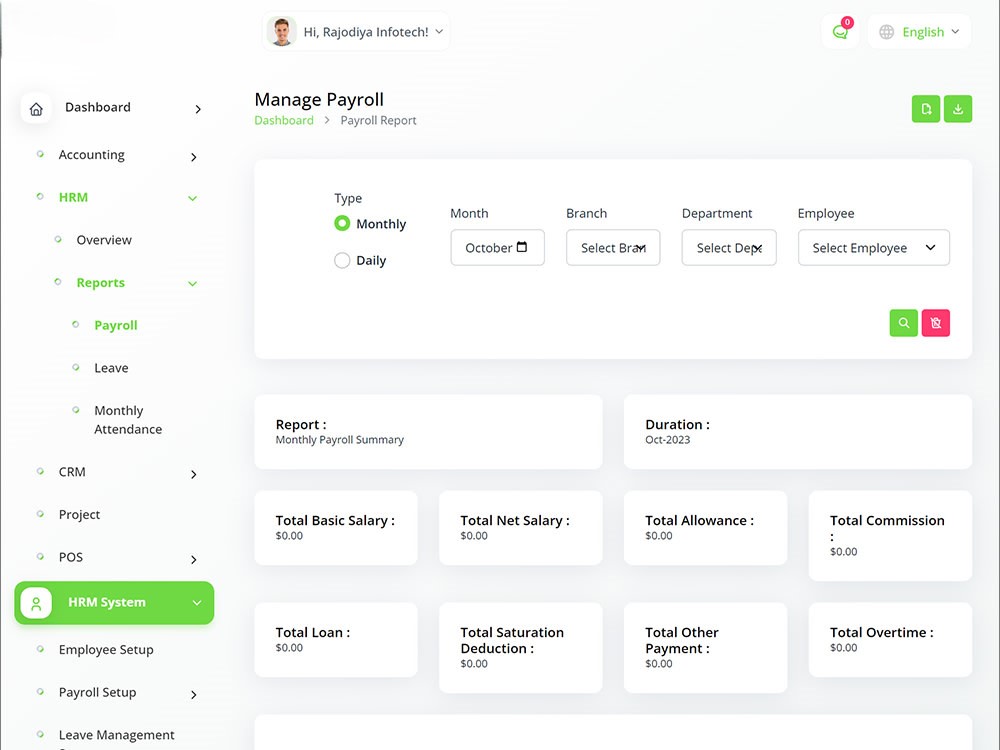Expand the CRM sidebar chevron
This screenshot has height=750, width=1000.
coord(194,474)
